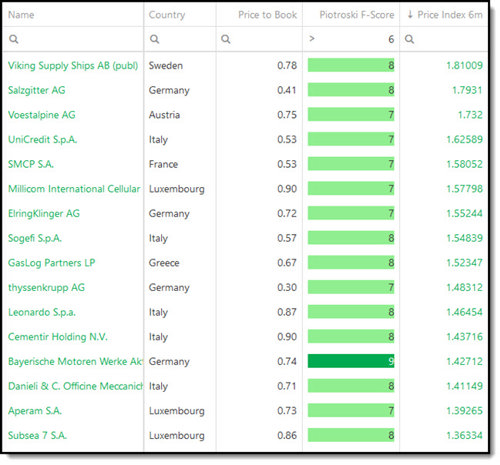Click Price Index value 1.36334
The image size is (500, 465).
pyautogui.click(x=464, y=436)
